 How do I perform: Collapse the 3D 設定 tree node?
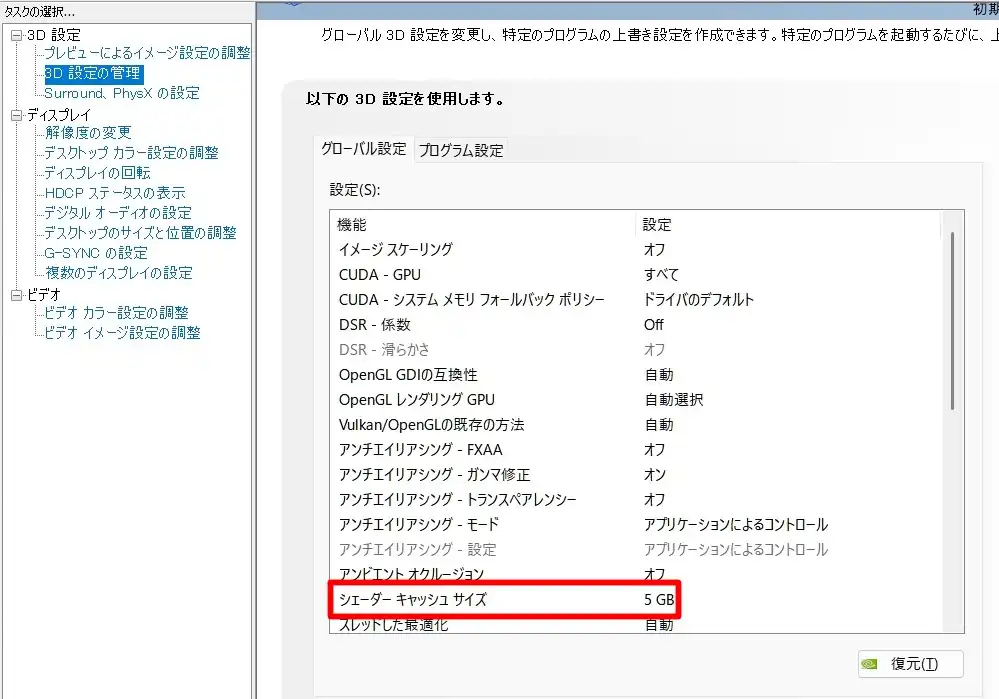click(16, 35)
